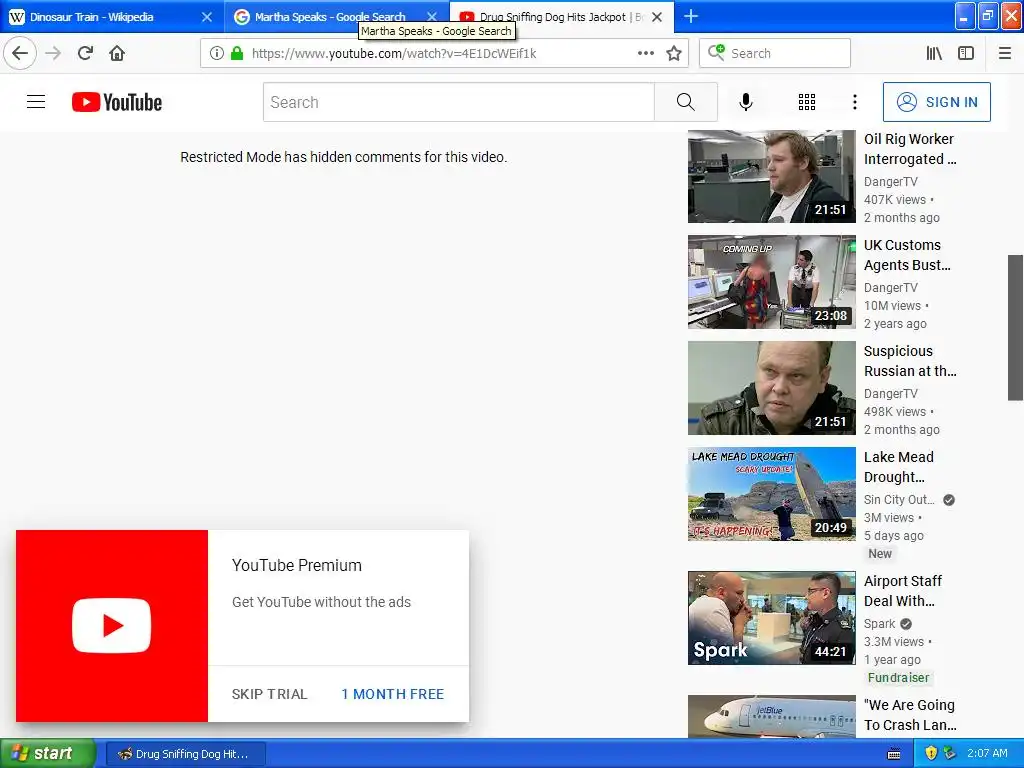Screen dimensions: 1024x768
Task: Open the on-screen keyboard tray icon
Action: (x=894, y=754)
